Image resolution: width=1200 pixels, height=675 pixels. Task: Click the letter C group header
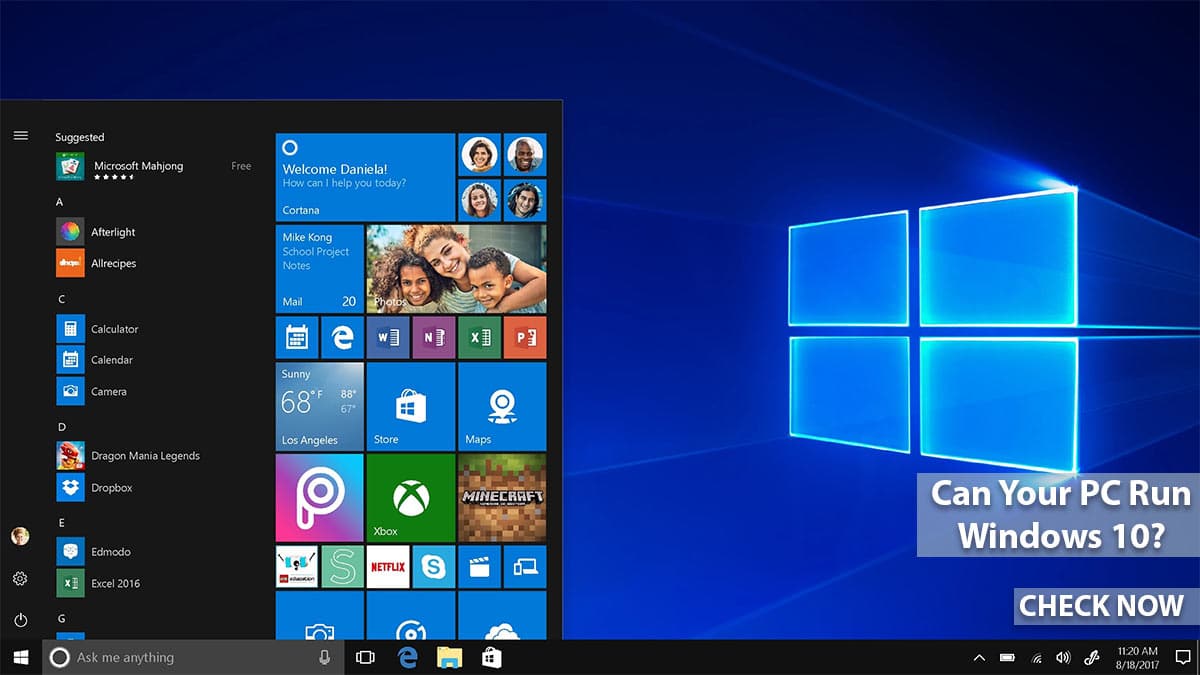click(x=61, y=298)
